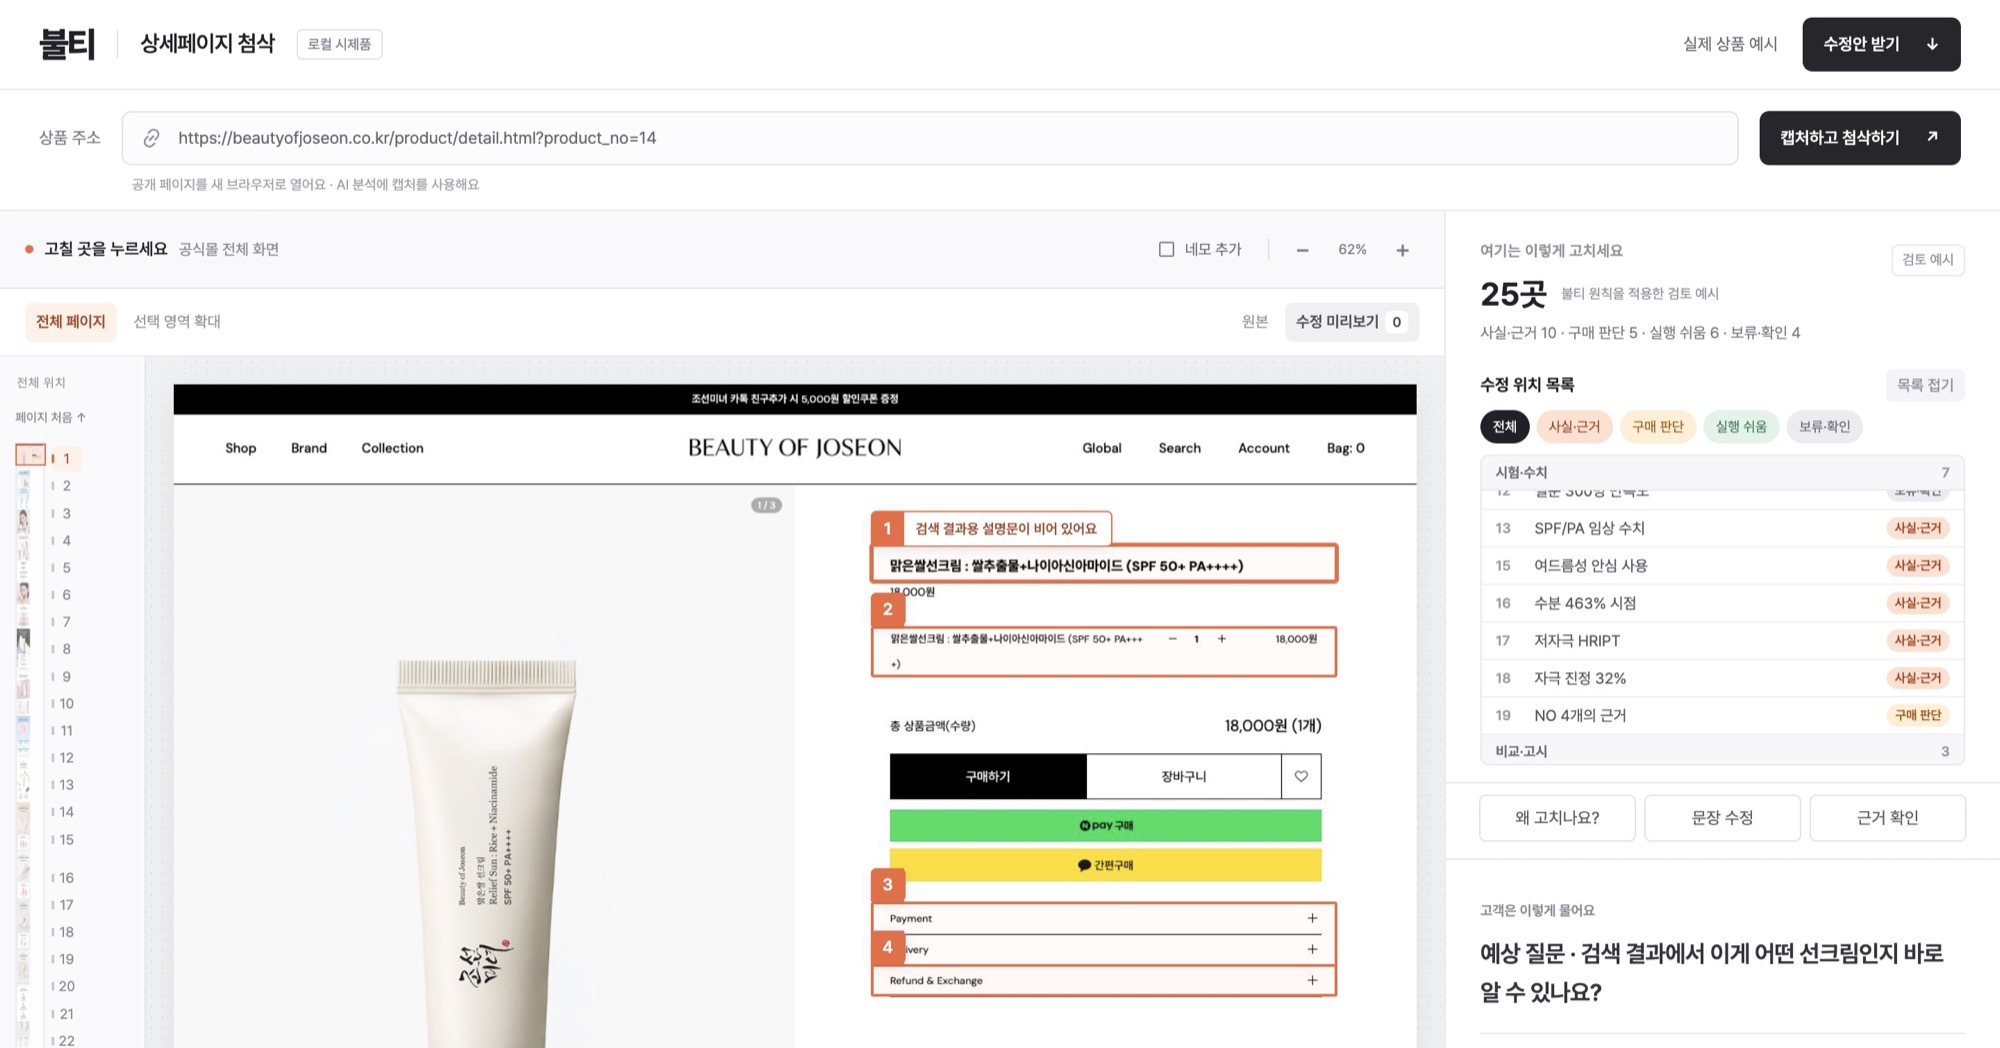Click the zoom in plus icon
The height and width of the screenshot is (1048, 2000).
pyautogui.click(x=1402, y=250)
